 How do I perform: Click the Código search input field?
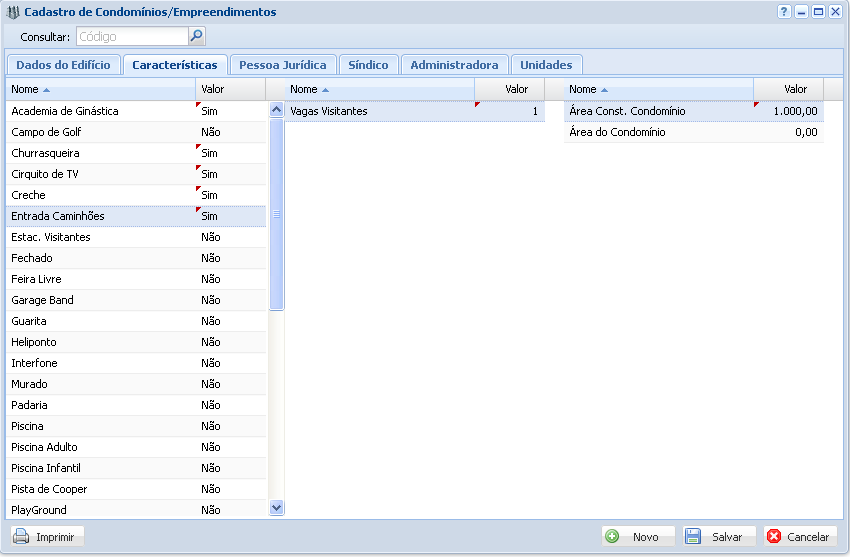coord(130,37)
